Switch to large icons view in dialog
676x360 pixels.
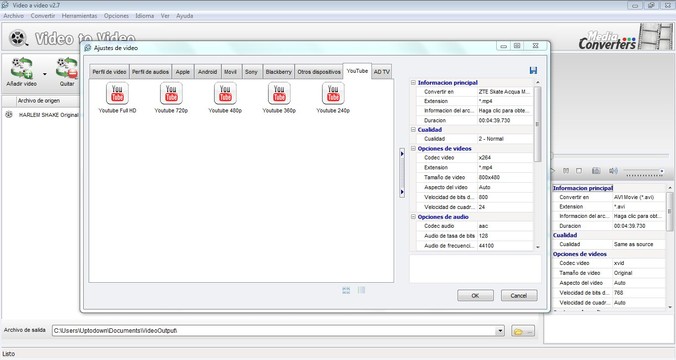click(x=346, y=290)
